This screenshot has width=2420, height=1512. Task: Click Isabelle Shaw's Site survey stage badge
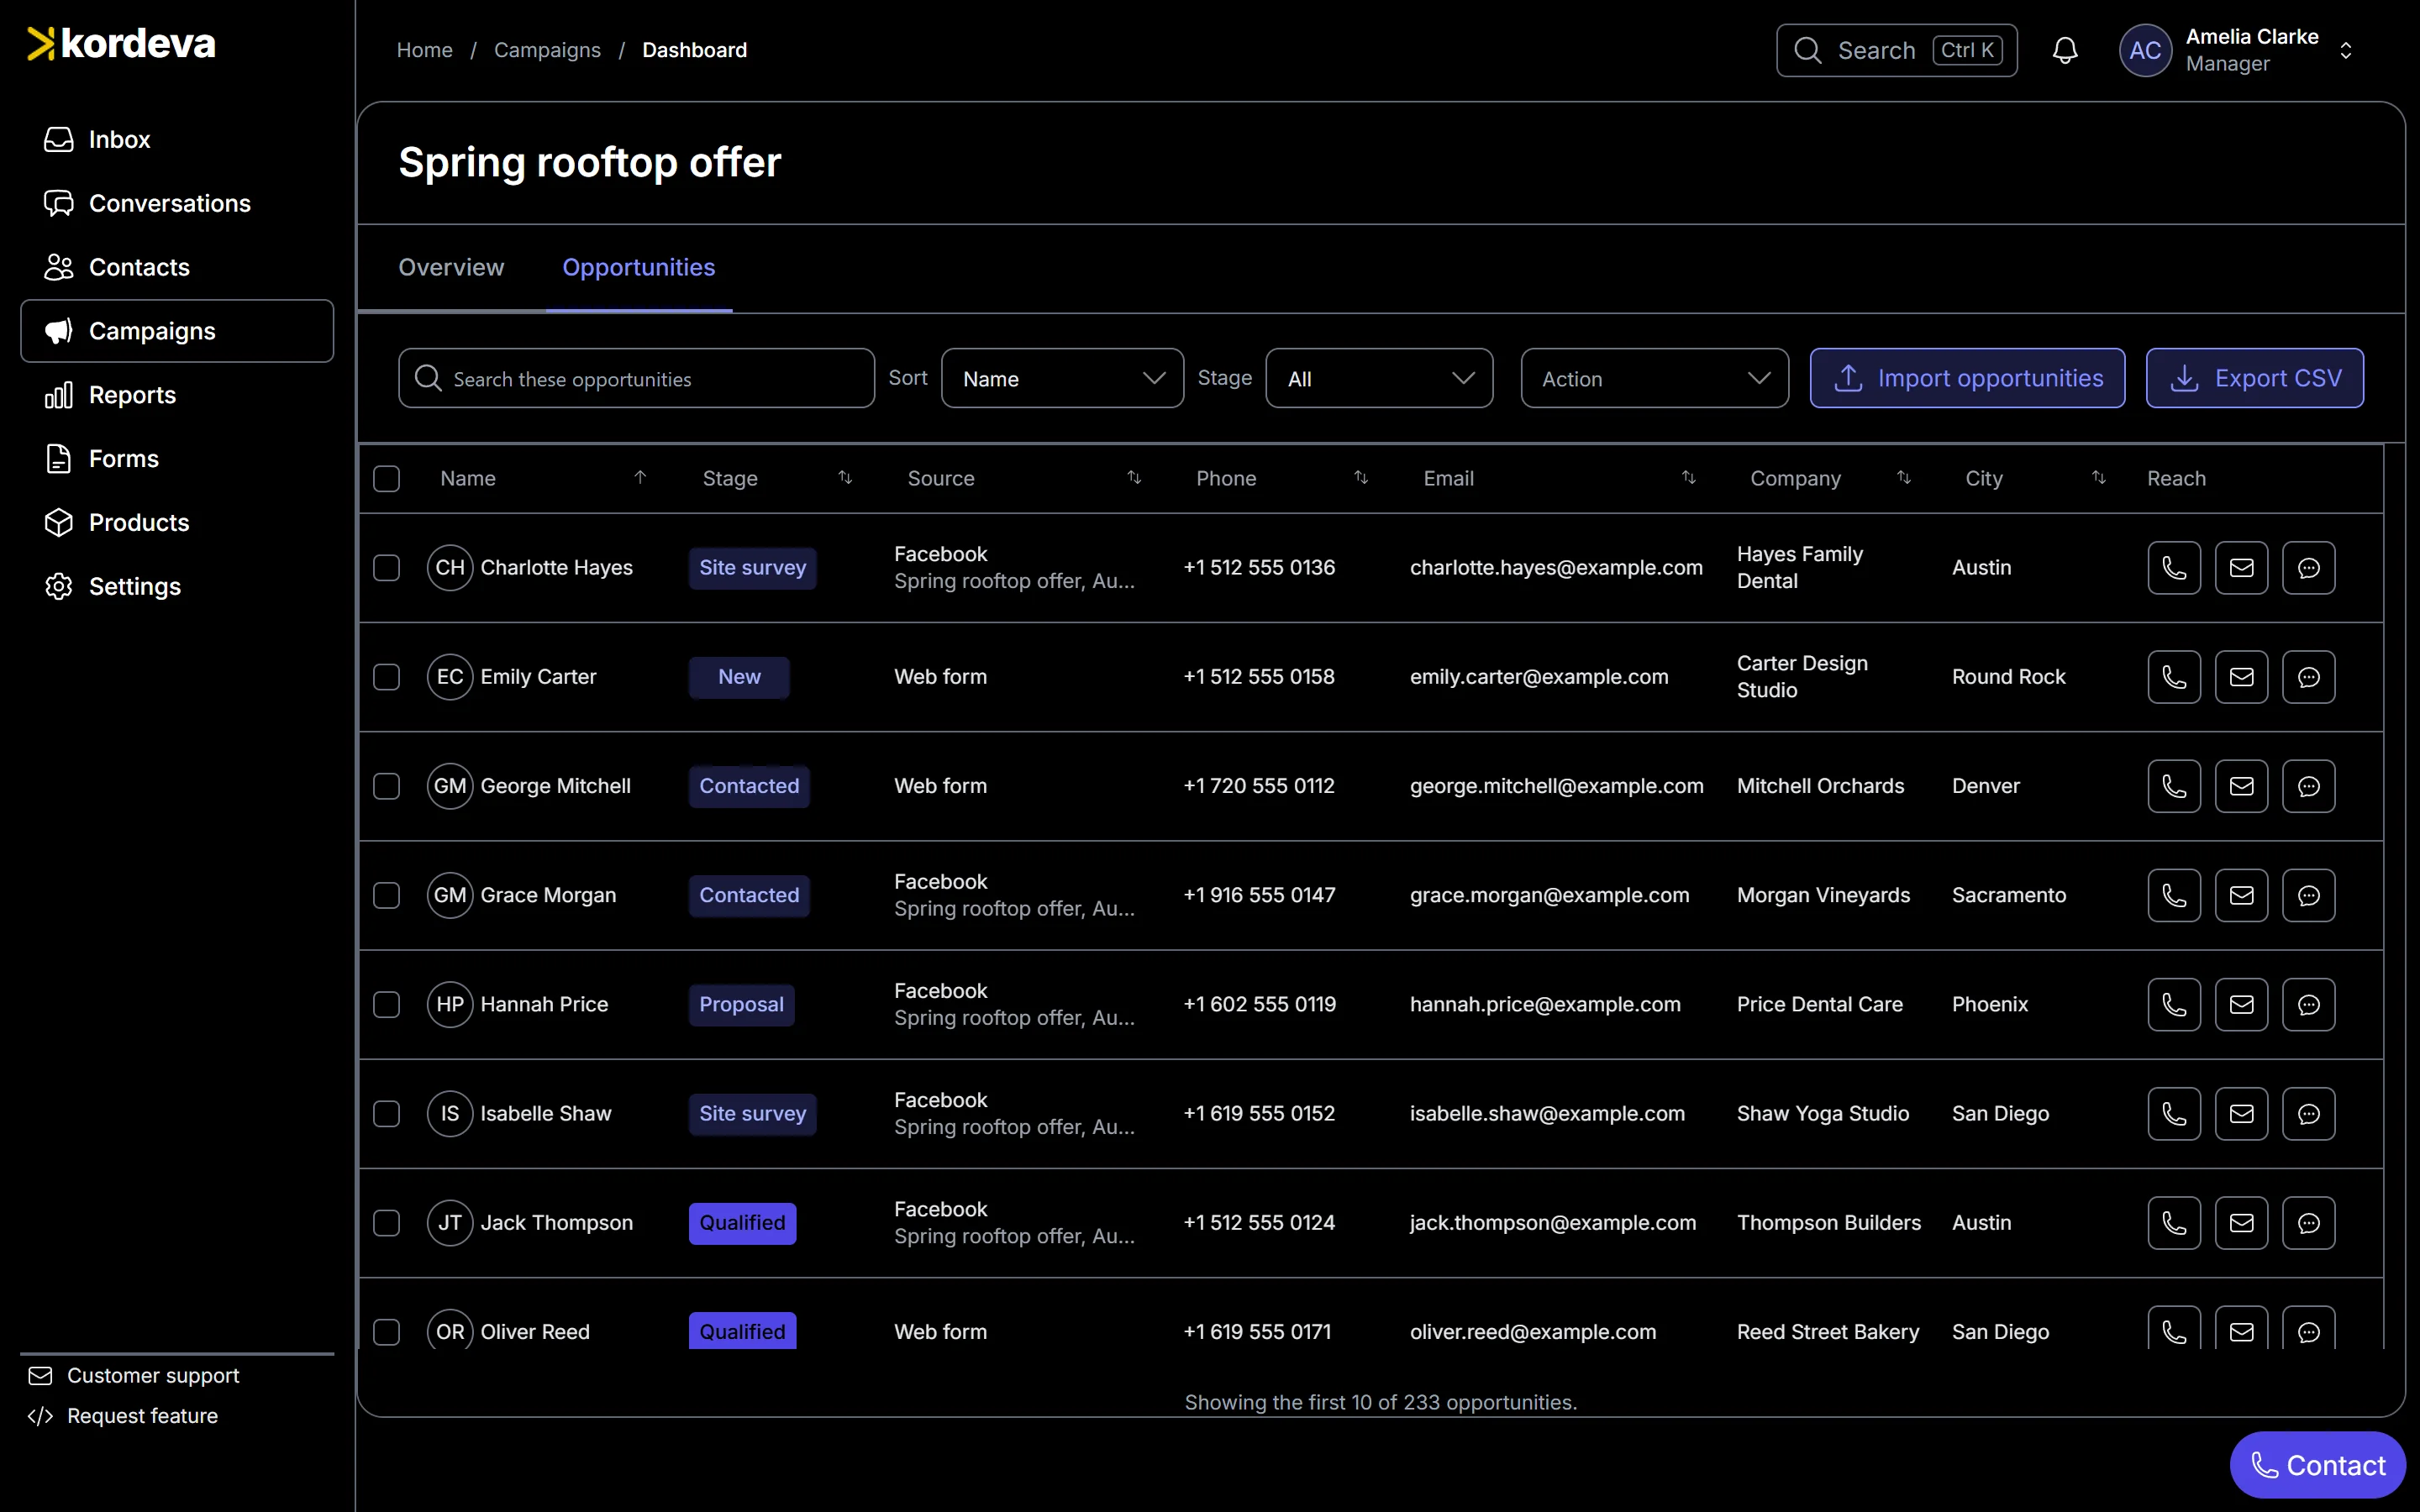(x=752, y=1114)
